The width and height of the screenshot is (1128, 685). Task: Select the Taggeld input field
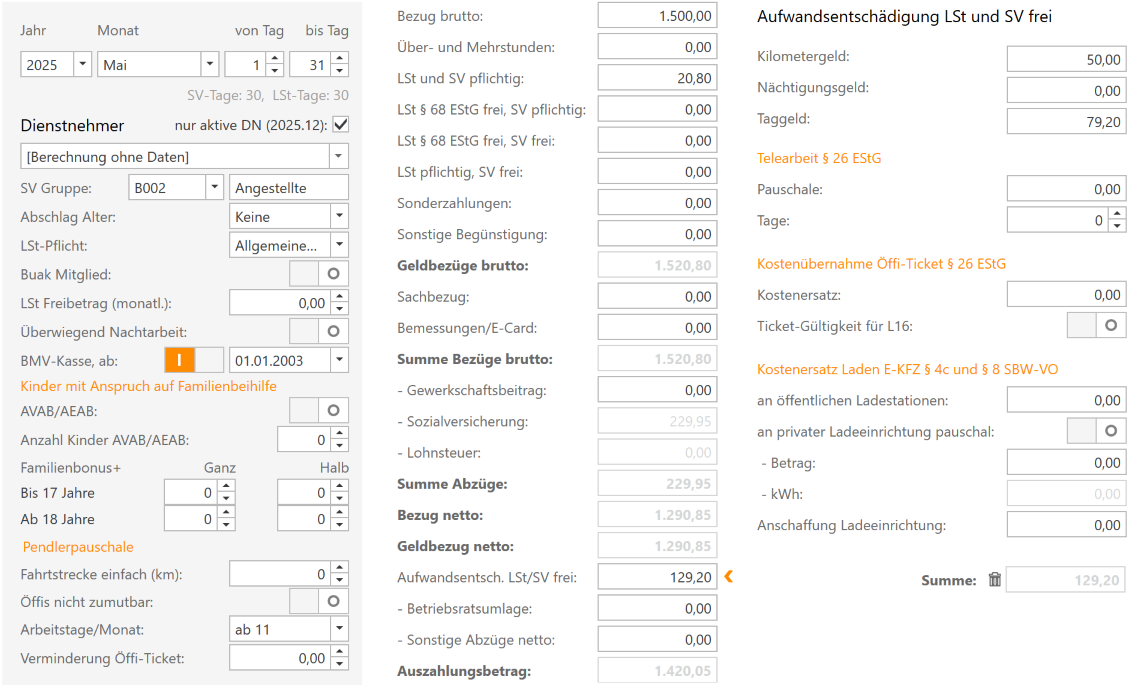pos(1066,121)
